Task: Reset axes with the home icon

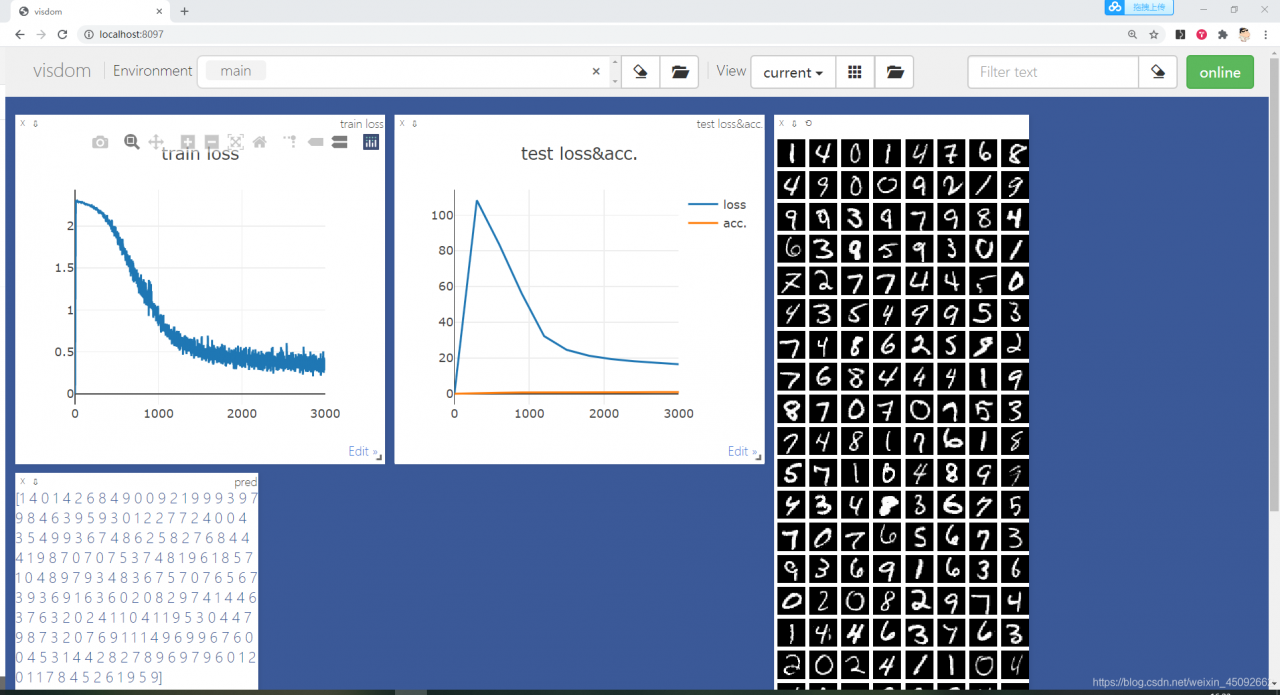Action: (x=260, y=143)
